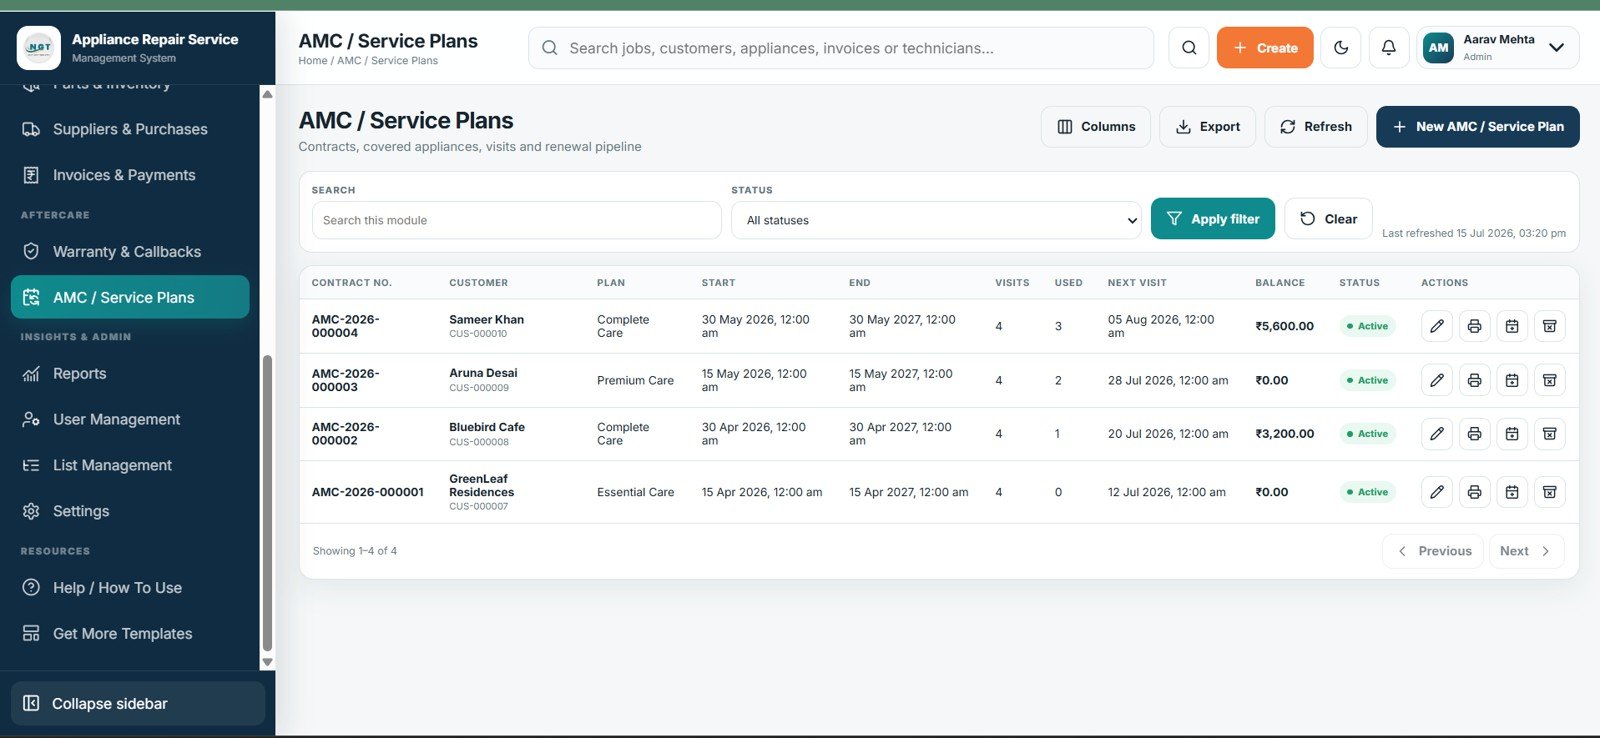Edit the GreenLeaf Residences contract
This screenshot has height=738, width=1600.
[1437, 492]
